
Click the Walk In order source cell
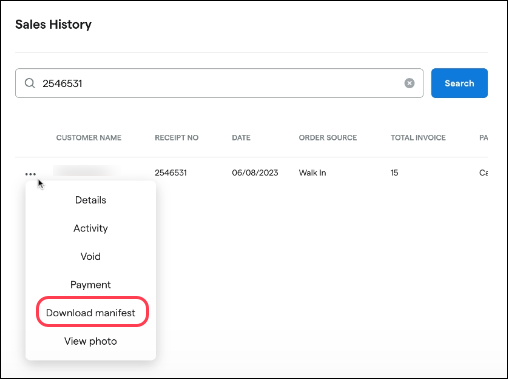click(x=312, y=173)
